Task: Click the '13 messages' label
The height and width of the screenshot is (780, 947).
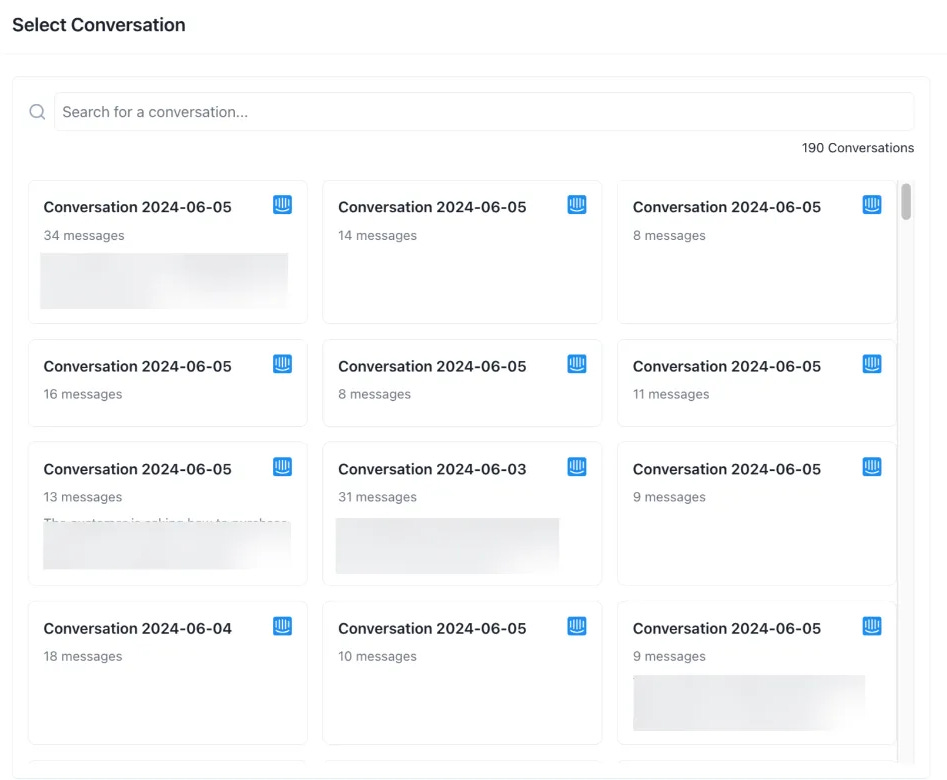Action: point(83,497)
